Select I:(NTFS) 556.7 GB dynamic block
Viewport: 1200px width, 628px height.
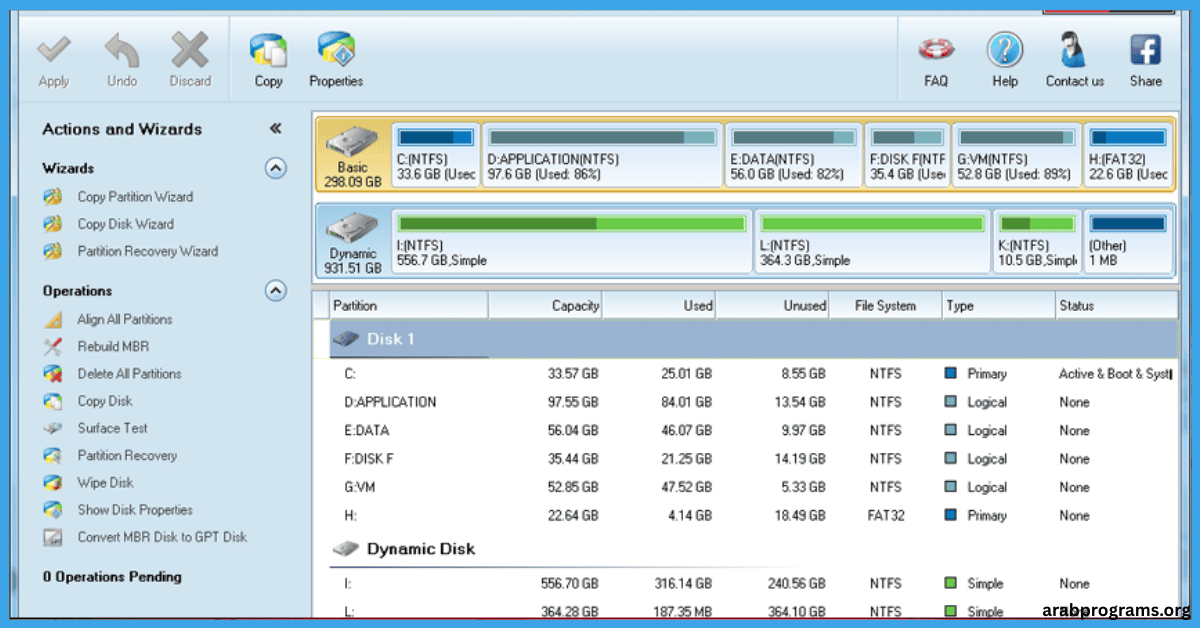point(572,241)
